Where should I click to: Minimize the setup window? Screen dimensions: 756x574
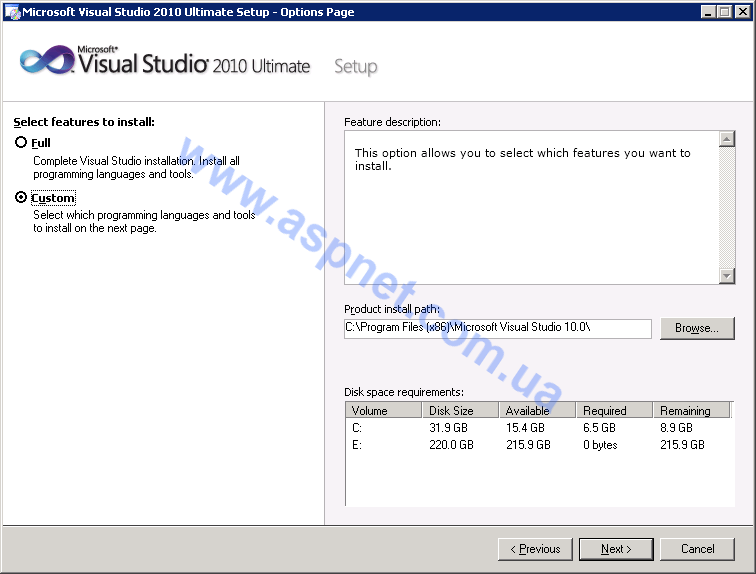point(708,12)
